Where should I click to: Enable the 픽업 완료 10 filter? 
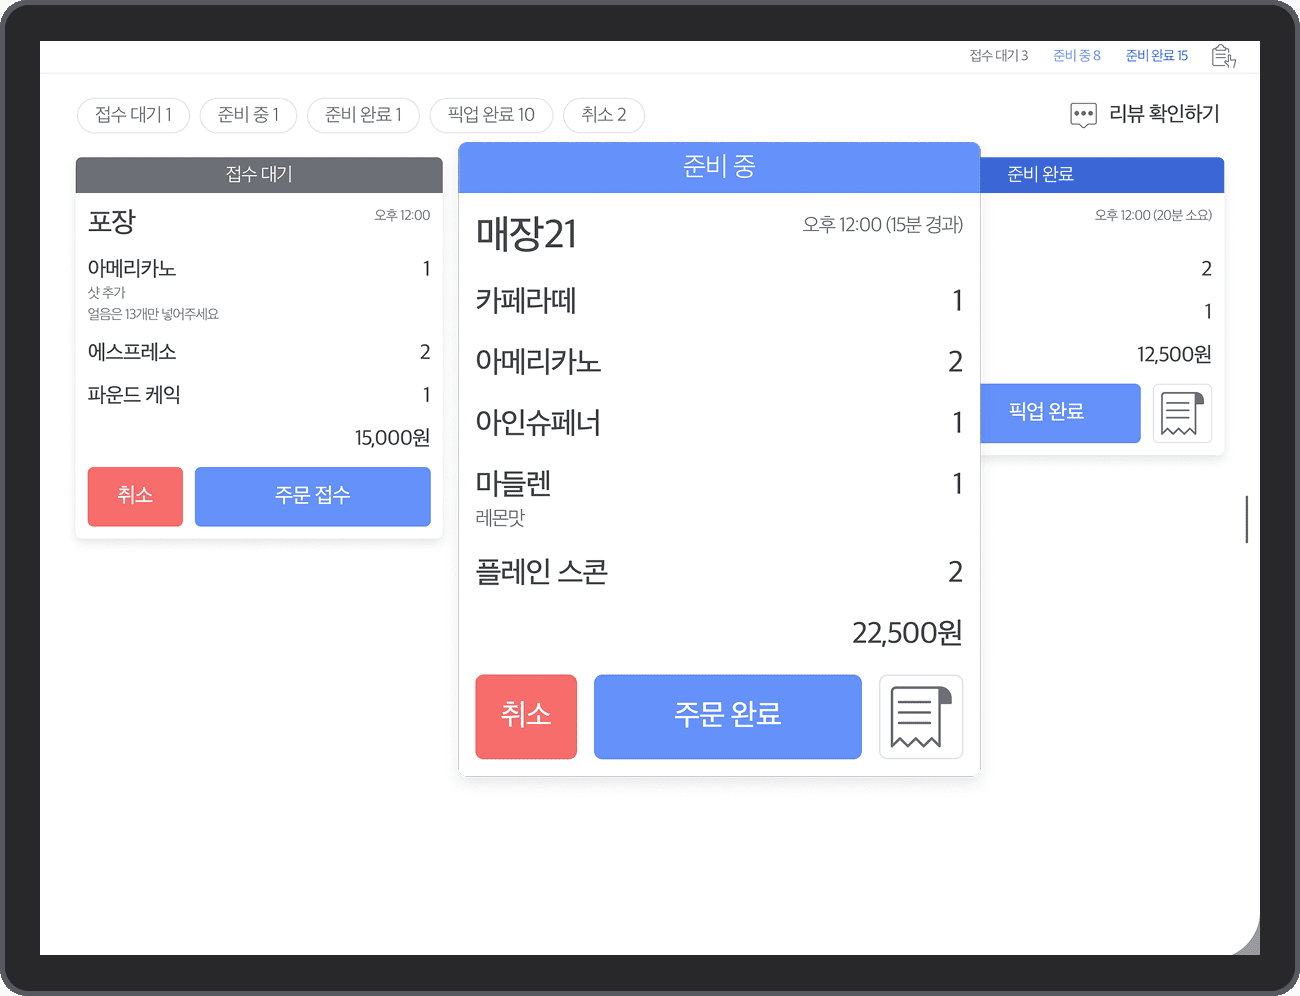(491, 115)
